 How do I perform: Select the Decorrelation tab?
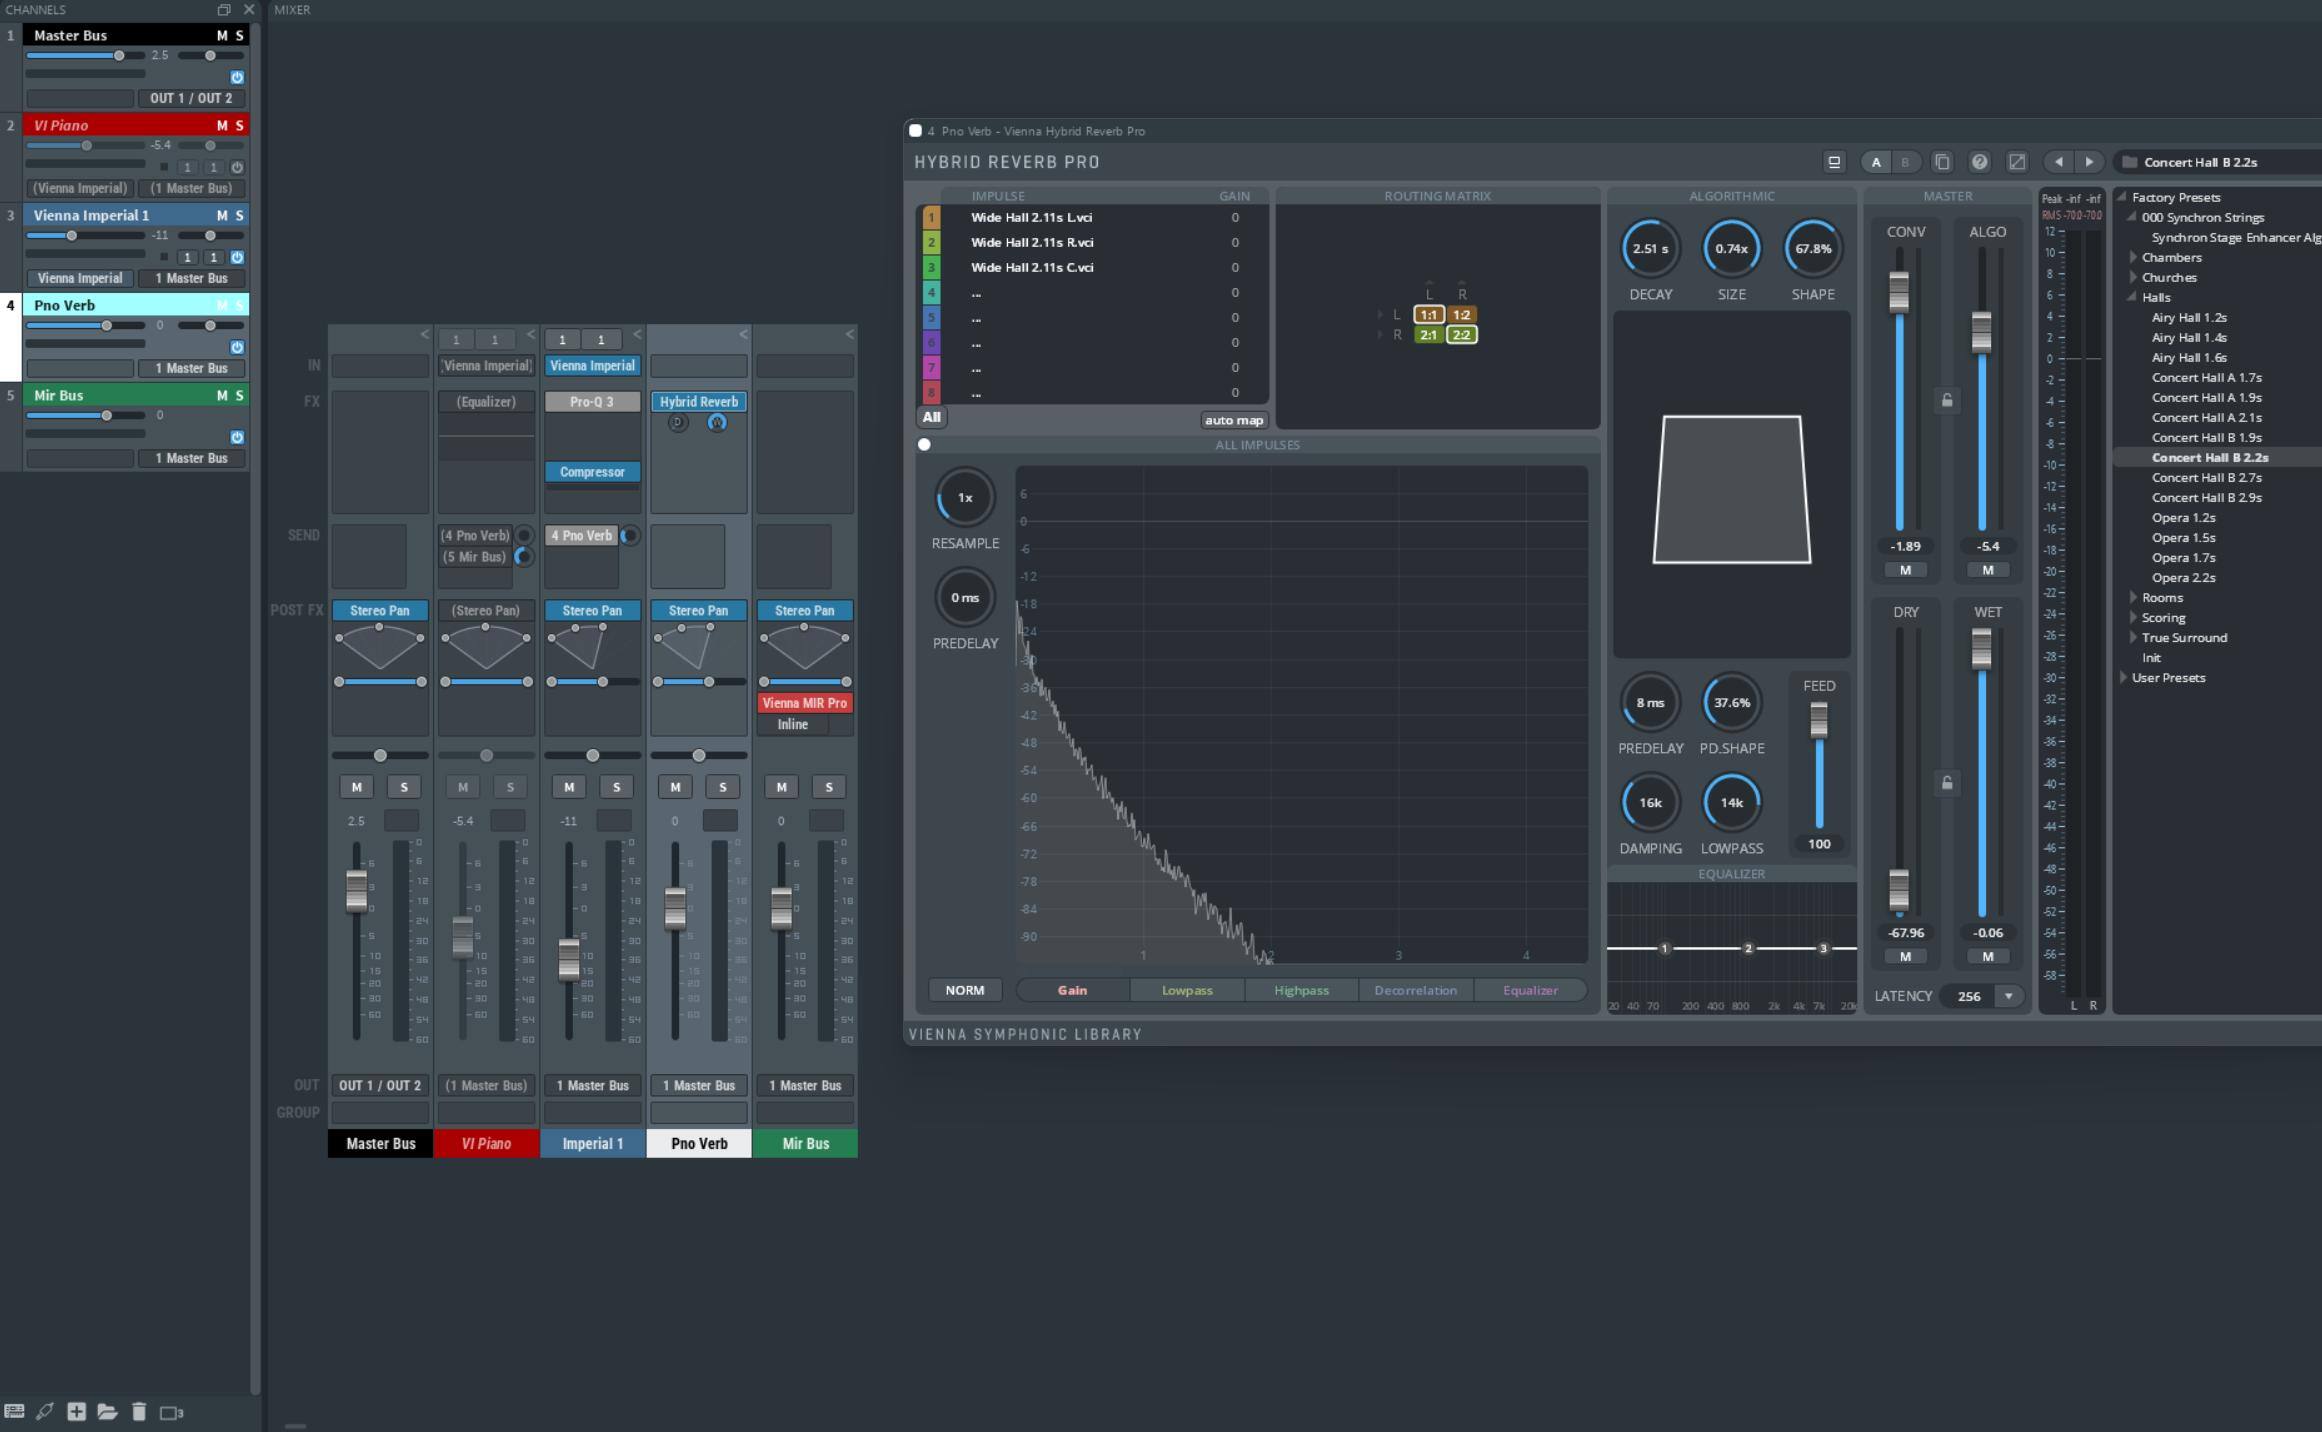click(1415, 990)
